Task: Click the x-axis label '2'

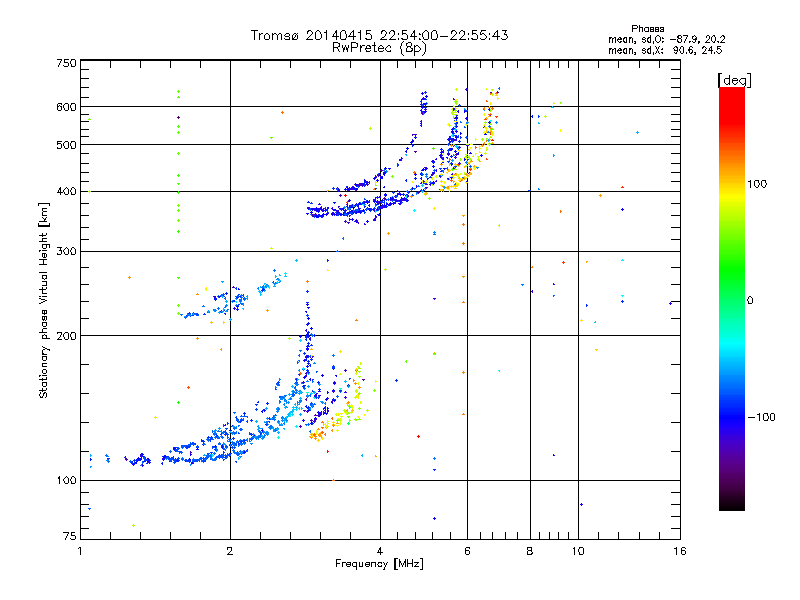Action: pyautogui.click(x=230, y=551)
